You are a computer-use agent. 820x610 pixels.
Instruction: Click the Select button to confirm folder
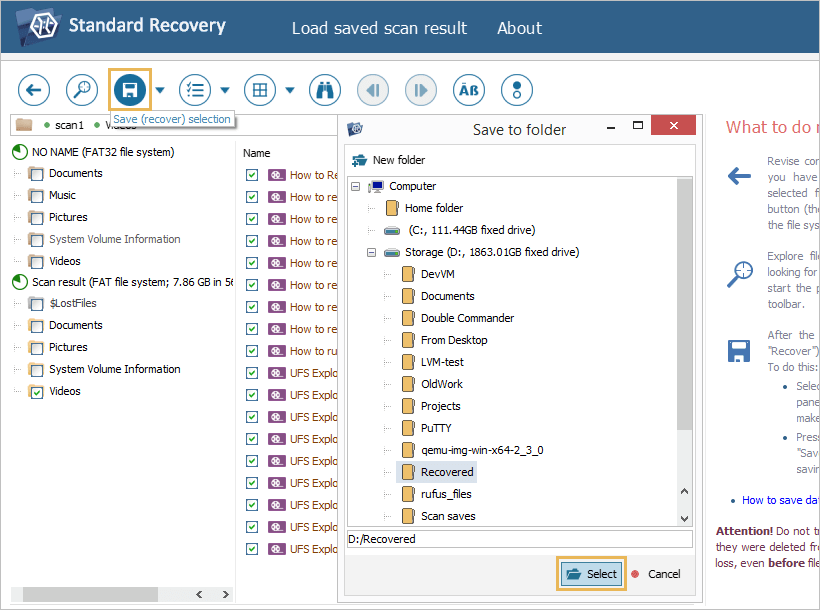(x=591, y=574)
